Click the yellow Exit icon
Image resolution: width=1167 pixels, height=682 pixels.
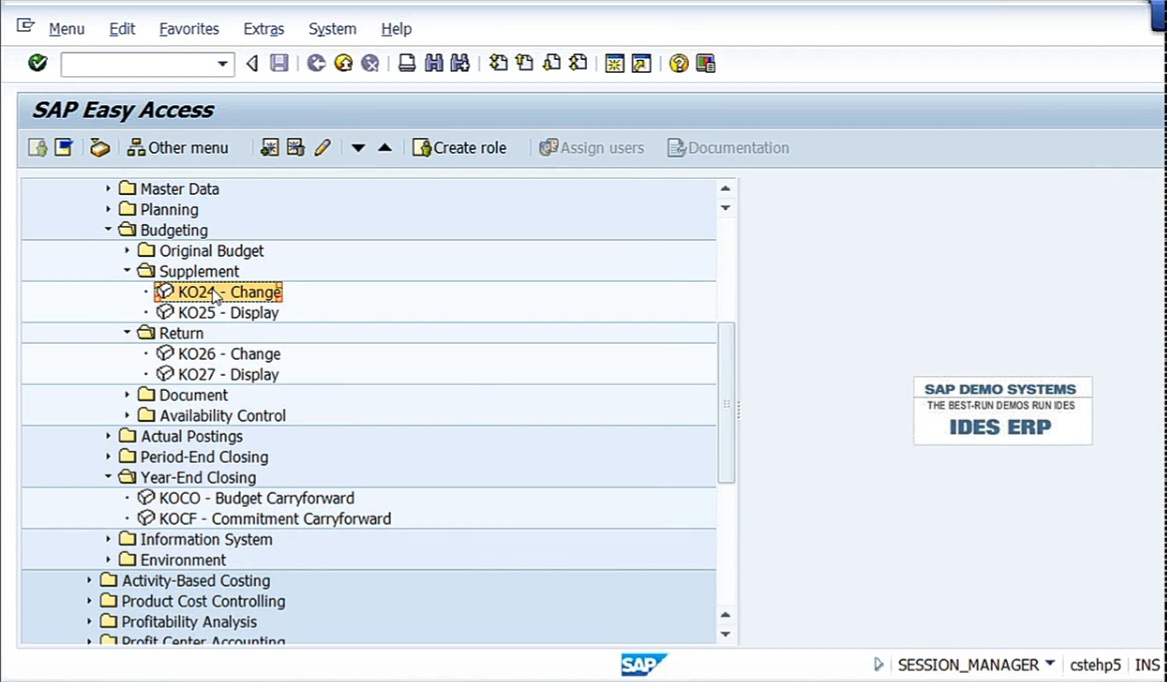[x=343, y=63]
